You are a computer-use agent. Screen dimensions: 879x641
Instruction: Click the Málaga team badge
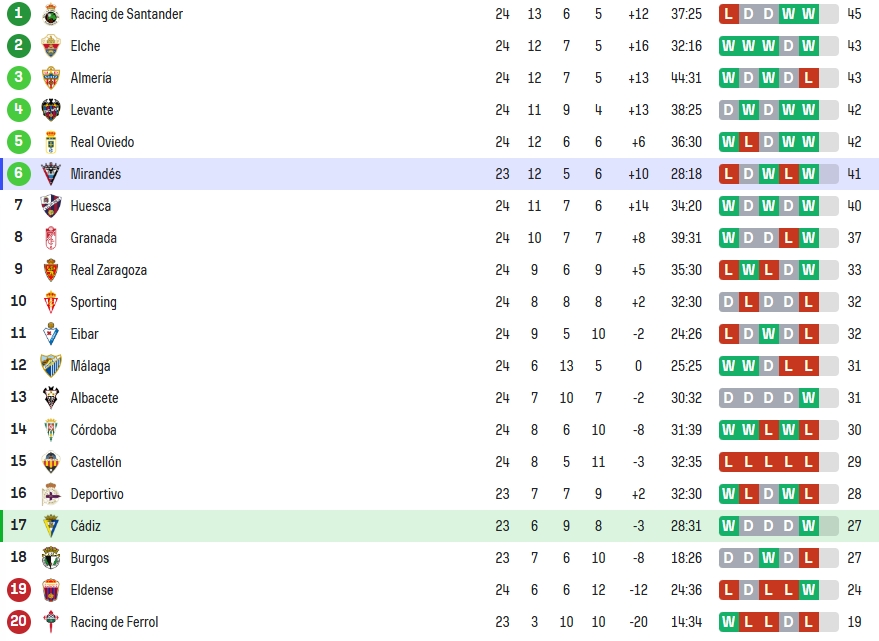click(x=51, y=366)
